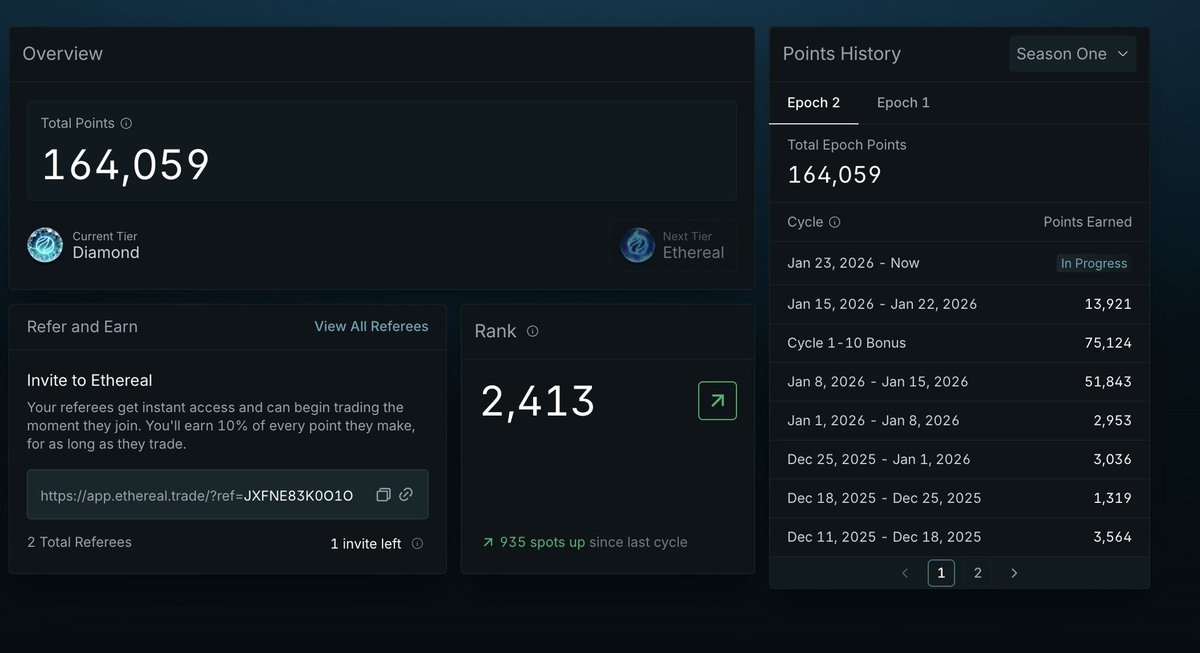Click the Diamond tier badge icon

[45, 245]
